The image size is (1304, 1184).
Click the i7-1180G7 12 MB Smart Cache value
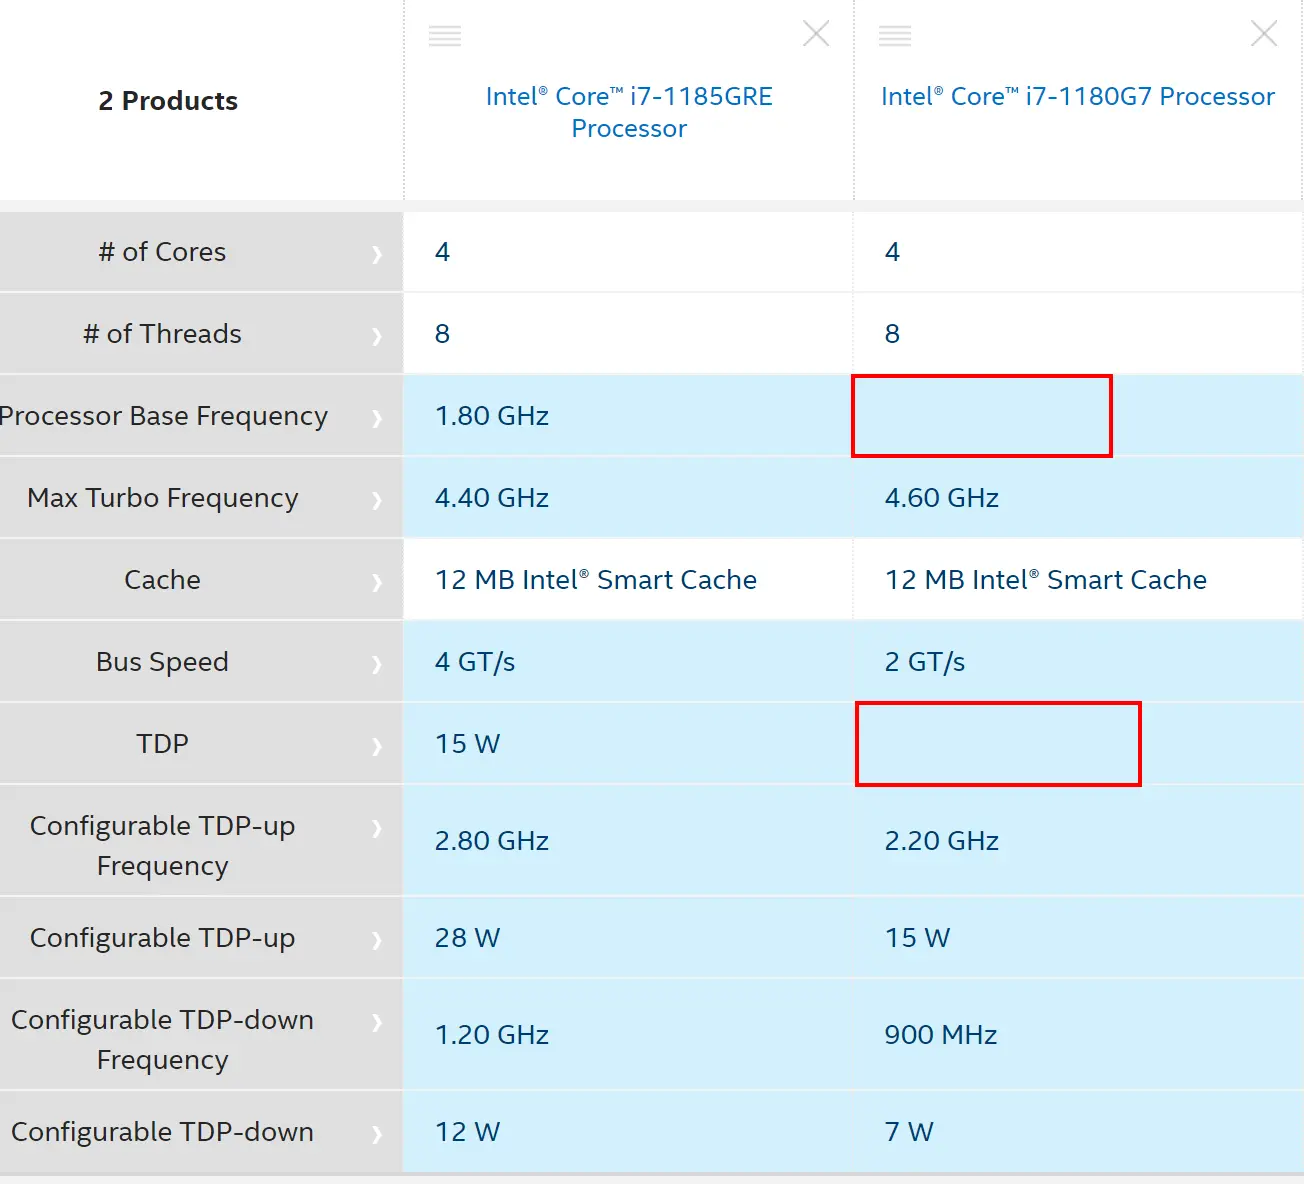pyautogui.click(x=1046, y=580)
